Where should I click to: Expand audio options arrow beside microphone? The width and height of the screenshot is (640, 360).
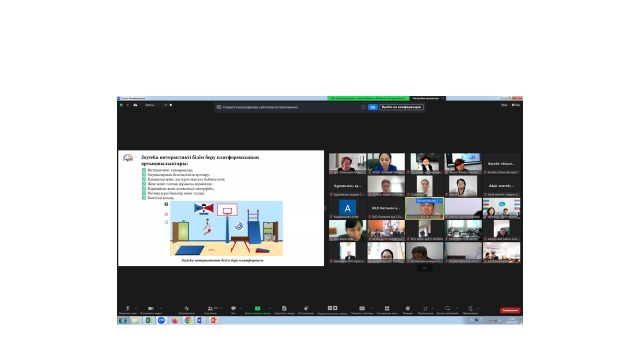pyautogui.click(x=136, y=309)
